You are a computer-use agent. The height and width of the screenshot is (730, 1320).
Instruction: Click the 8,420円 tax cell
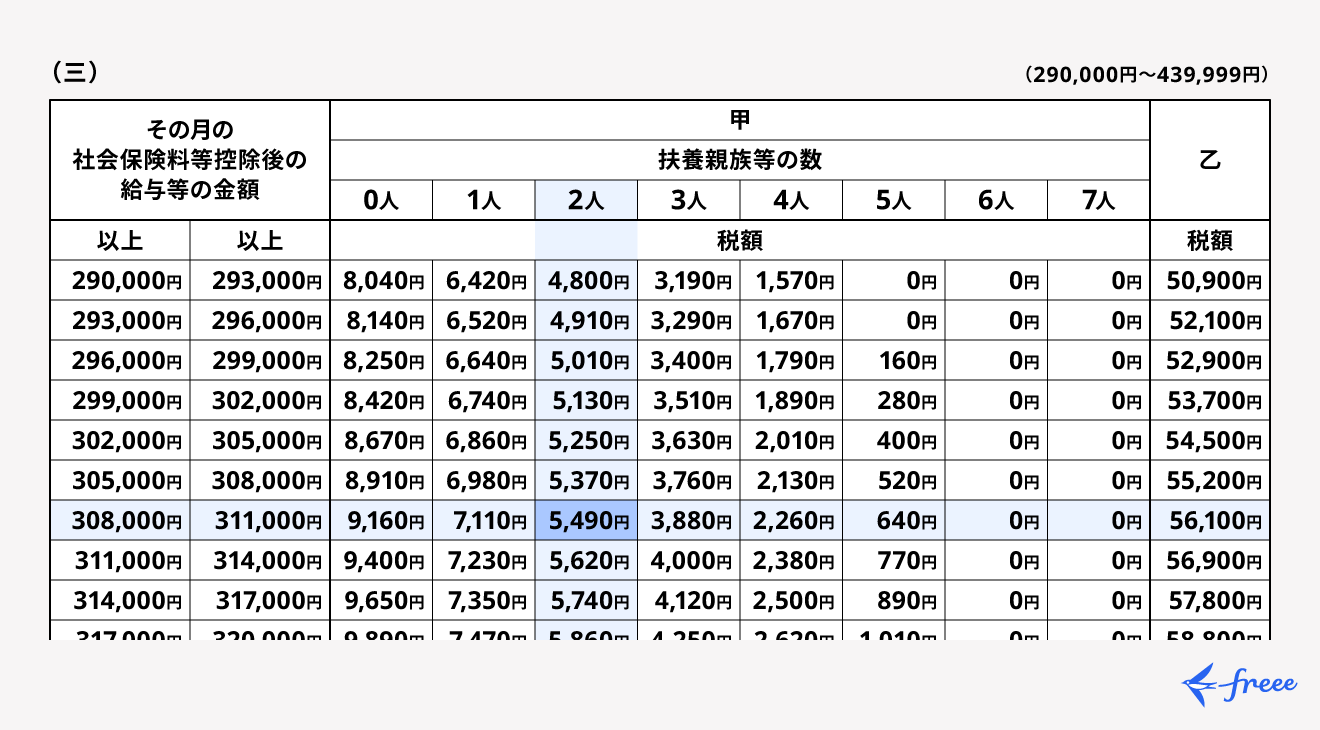coord(381,400)
